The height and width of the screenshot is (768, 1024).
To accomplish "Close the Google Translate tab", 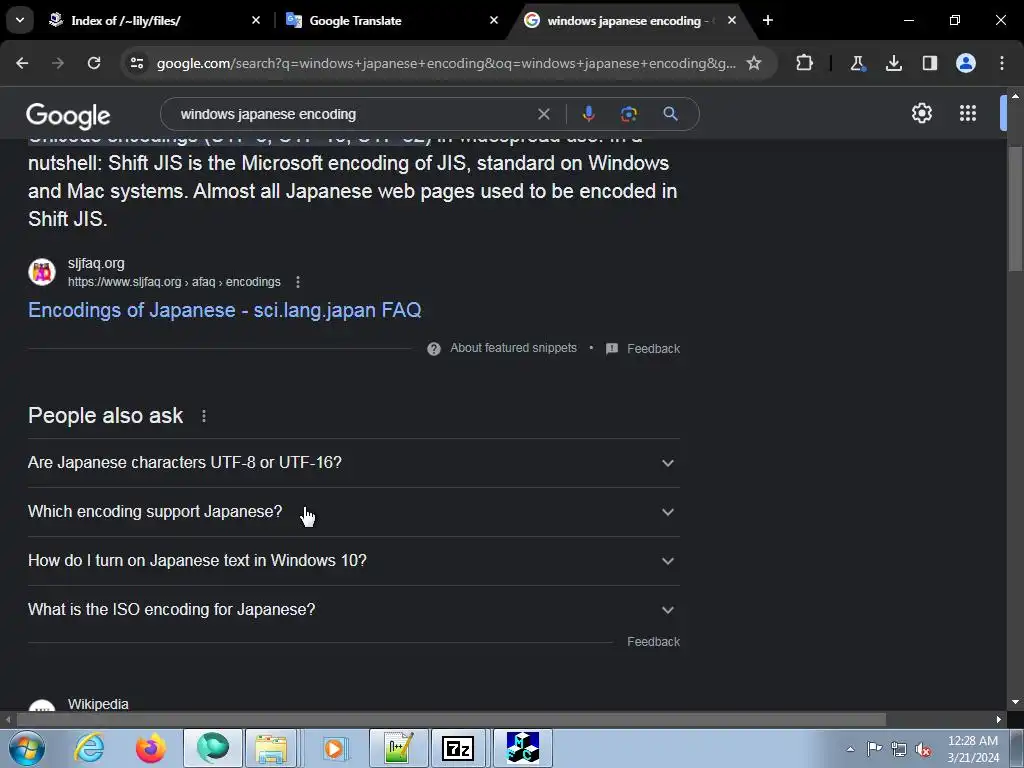I will click(x=494, y=20).
